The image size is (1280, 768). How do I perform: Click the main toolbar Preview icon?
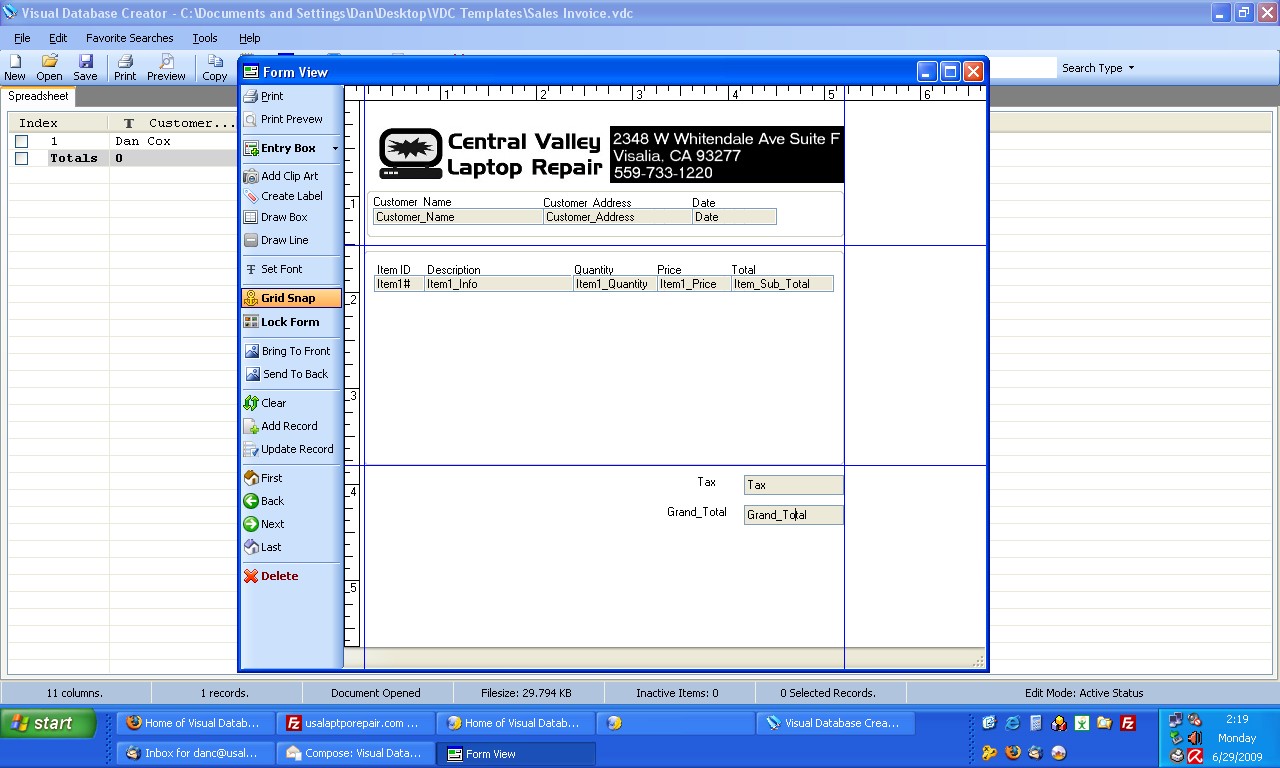166,68
